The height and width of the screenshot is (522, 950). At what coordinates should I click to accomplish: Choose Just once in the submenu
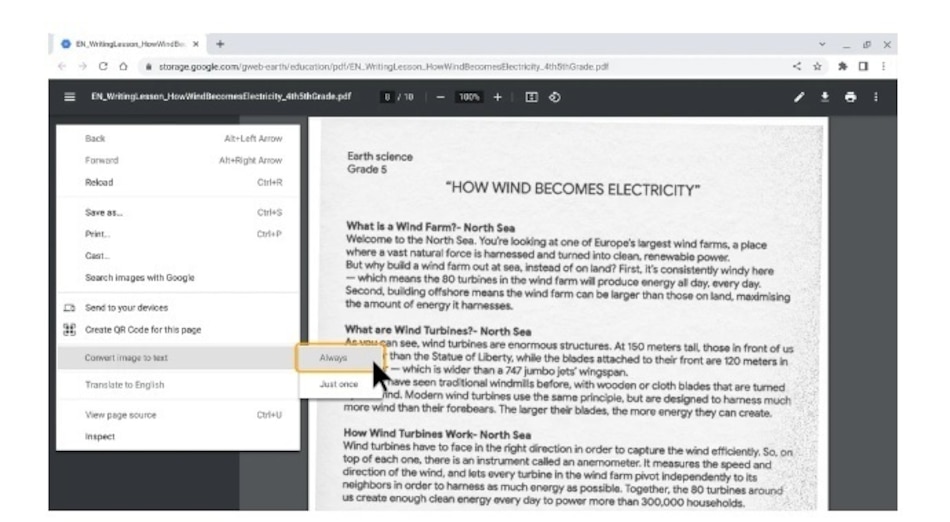pyautogui.click(x=339, y=384)
